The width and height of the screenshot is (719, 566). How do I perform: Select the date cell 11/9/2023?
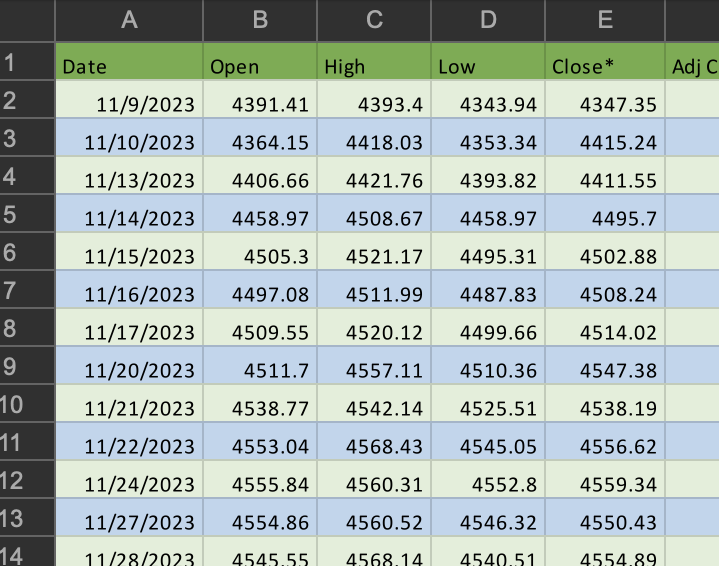pyautogui.click(x=129, y=100)
